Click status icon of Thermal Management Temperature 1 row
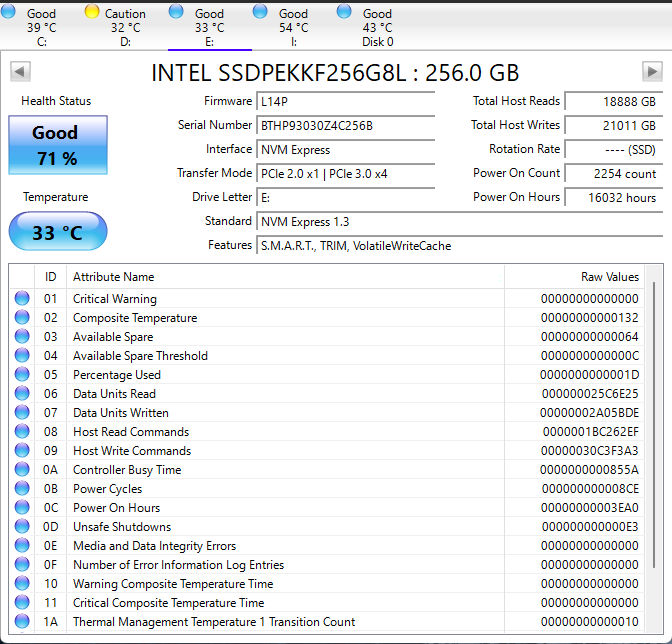This screenshot has width=672, height=644. coord(22,621)
